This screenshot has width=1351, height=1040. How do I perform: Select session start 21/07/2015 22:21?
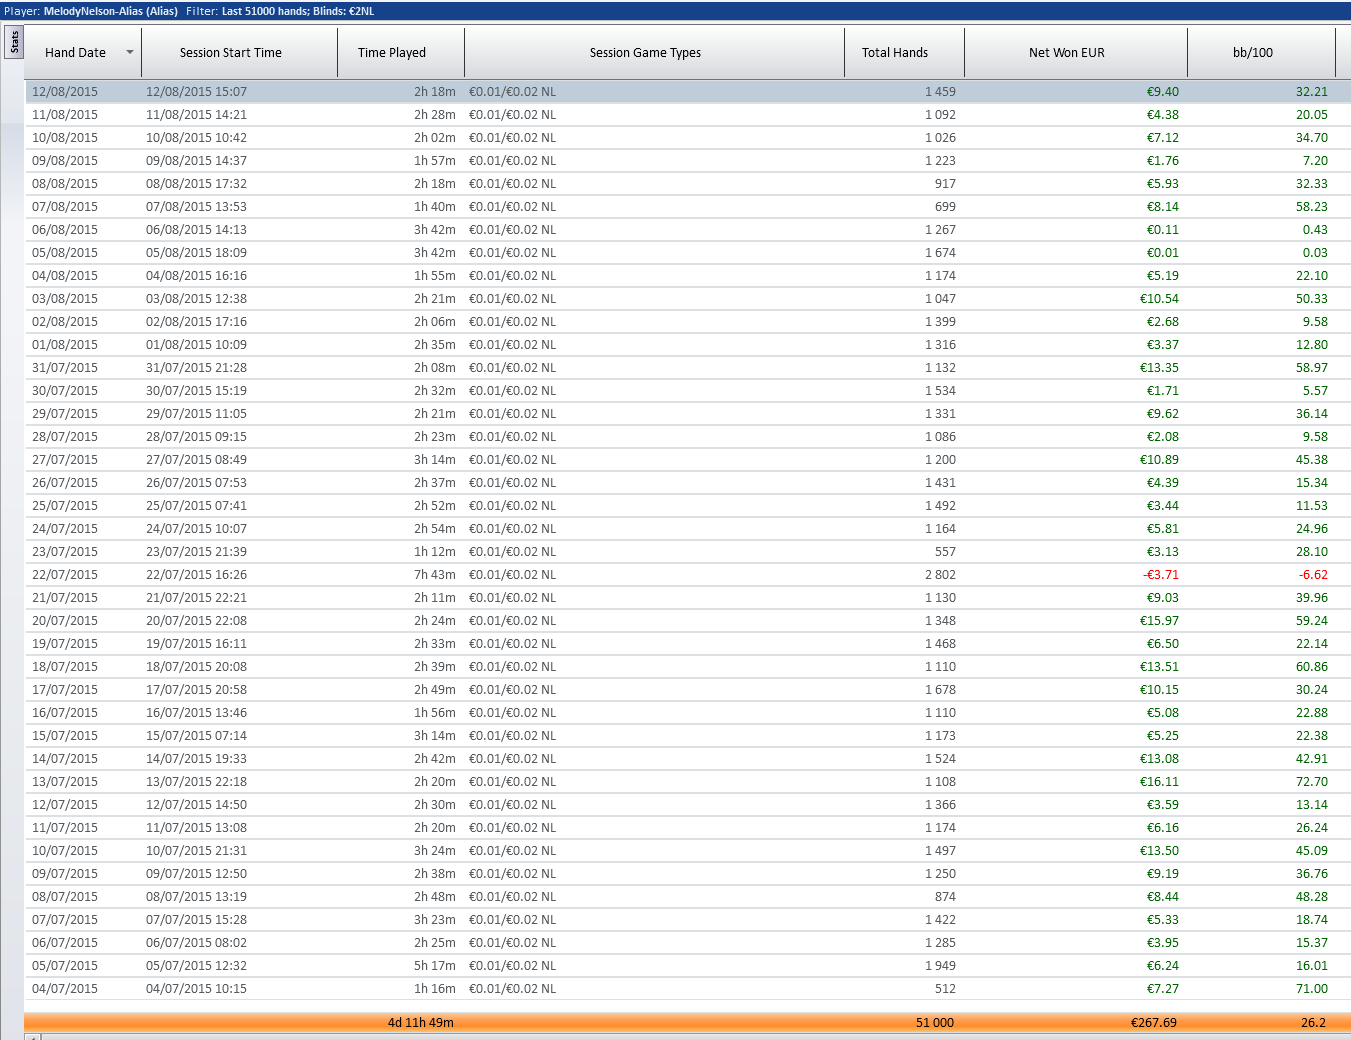pyautogui.click(x=196, y=598)
